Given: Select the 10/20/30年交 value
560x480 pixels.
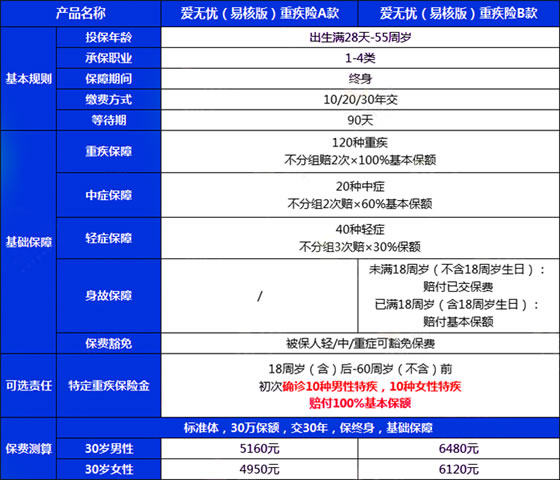Looking at the screenshot, I should pyautogui.click(x=360, y=99).
